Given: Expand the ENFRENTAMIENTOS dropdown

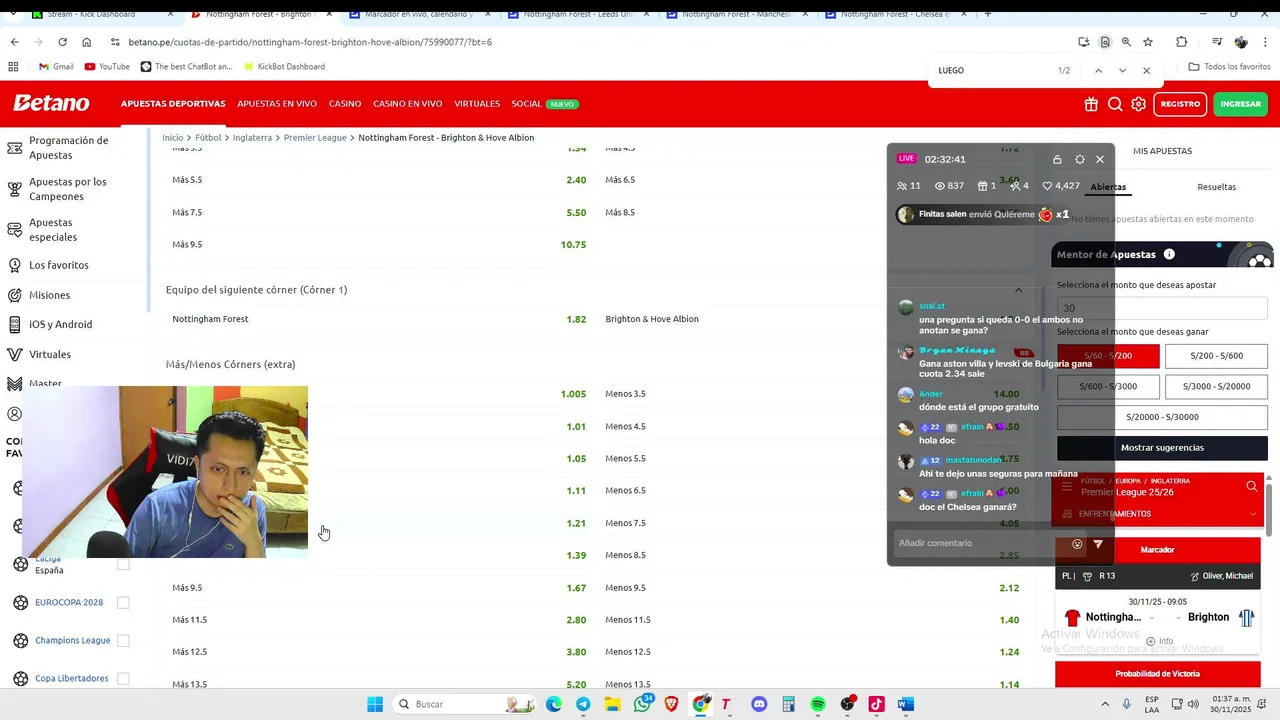Looking at the screenshot, I should pos(1253,514).
